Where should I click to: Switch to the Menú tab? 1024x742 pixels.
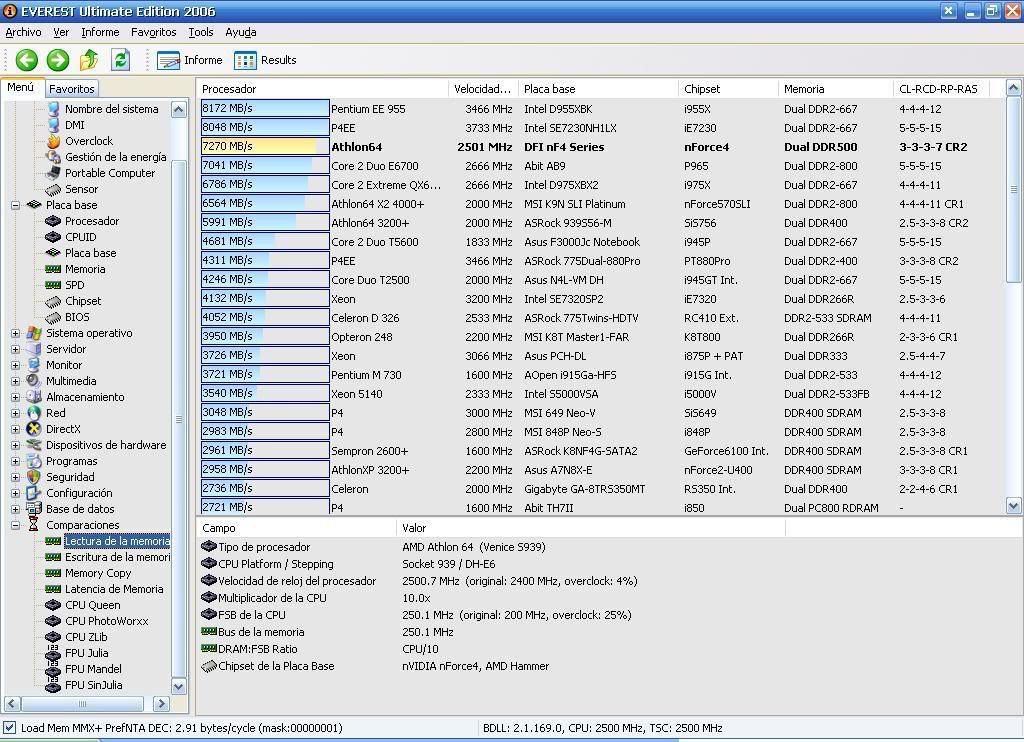21,88
